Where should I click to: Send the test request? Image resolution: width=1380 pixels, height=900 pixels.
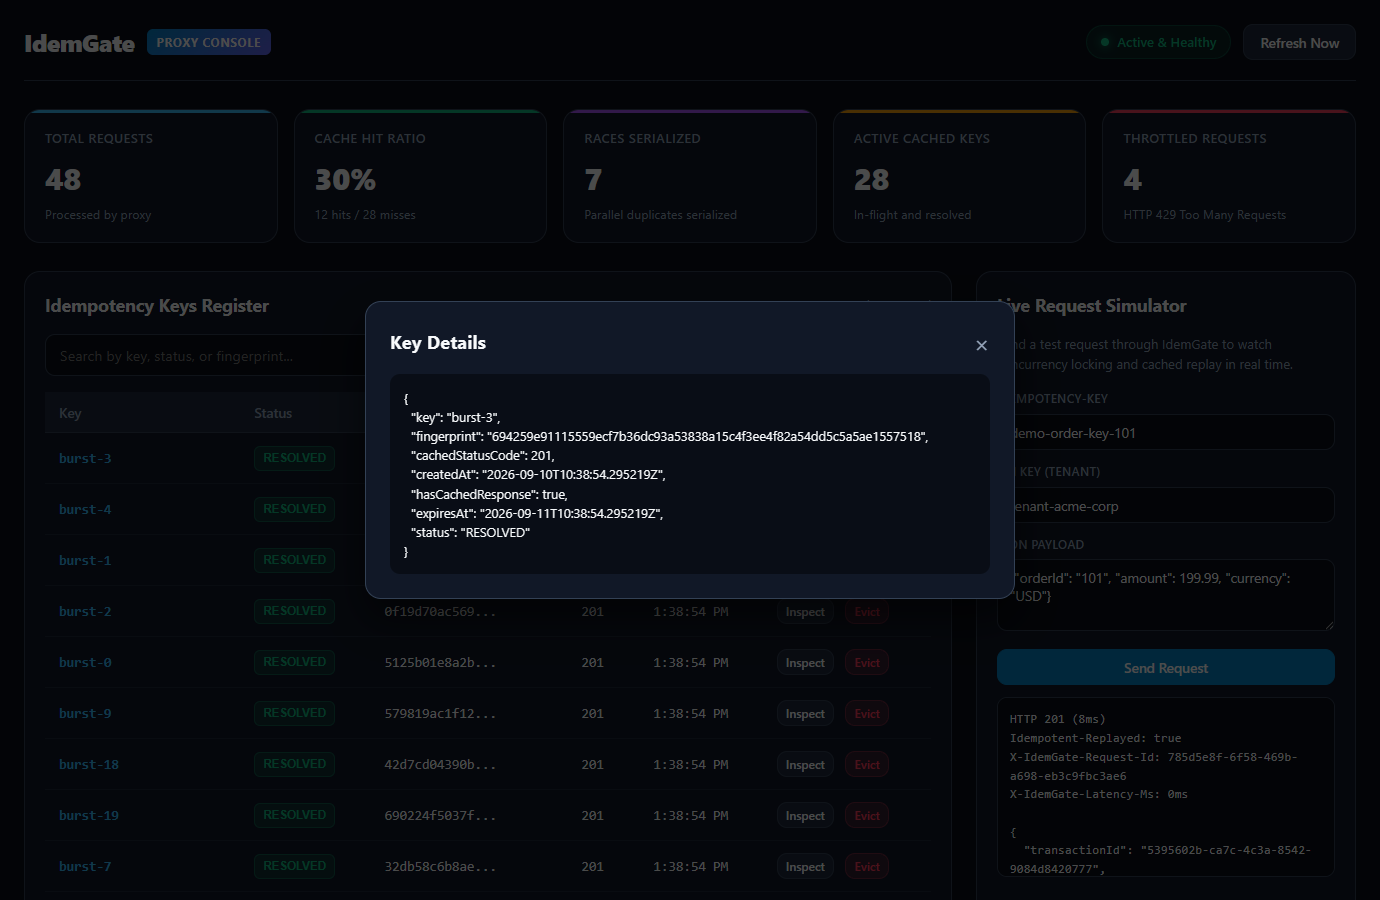[x=1165, y=668]
